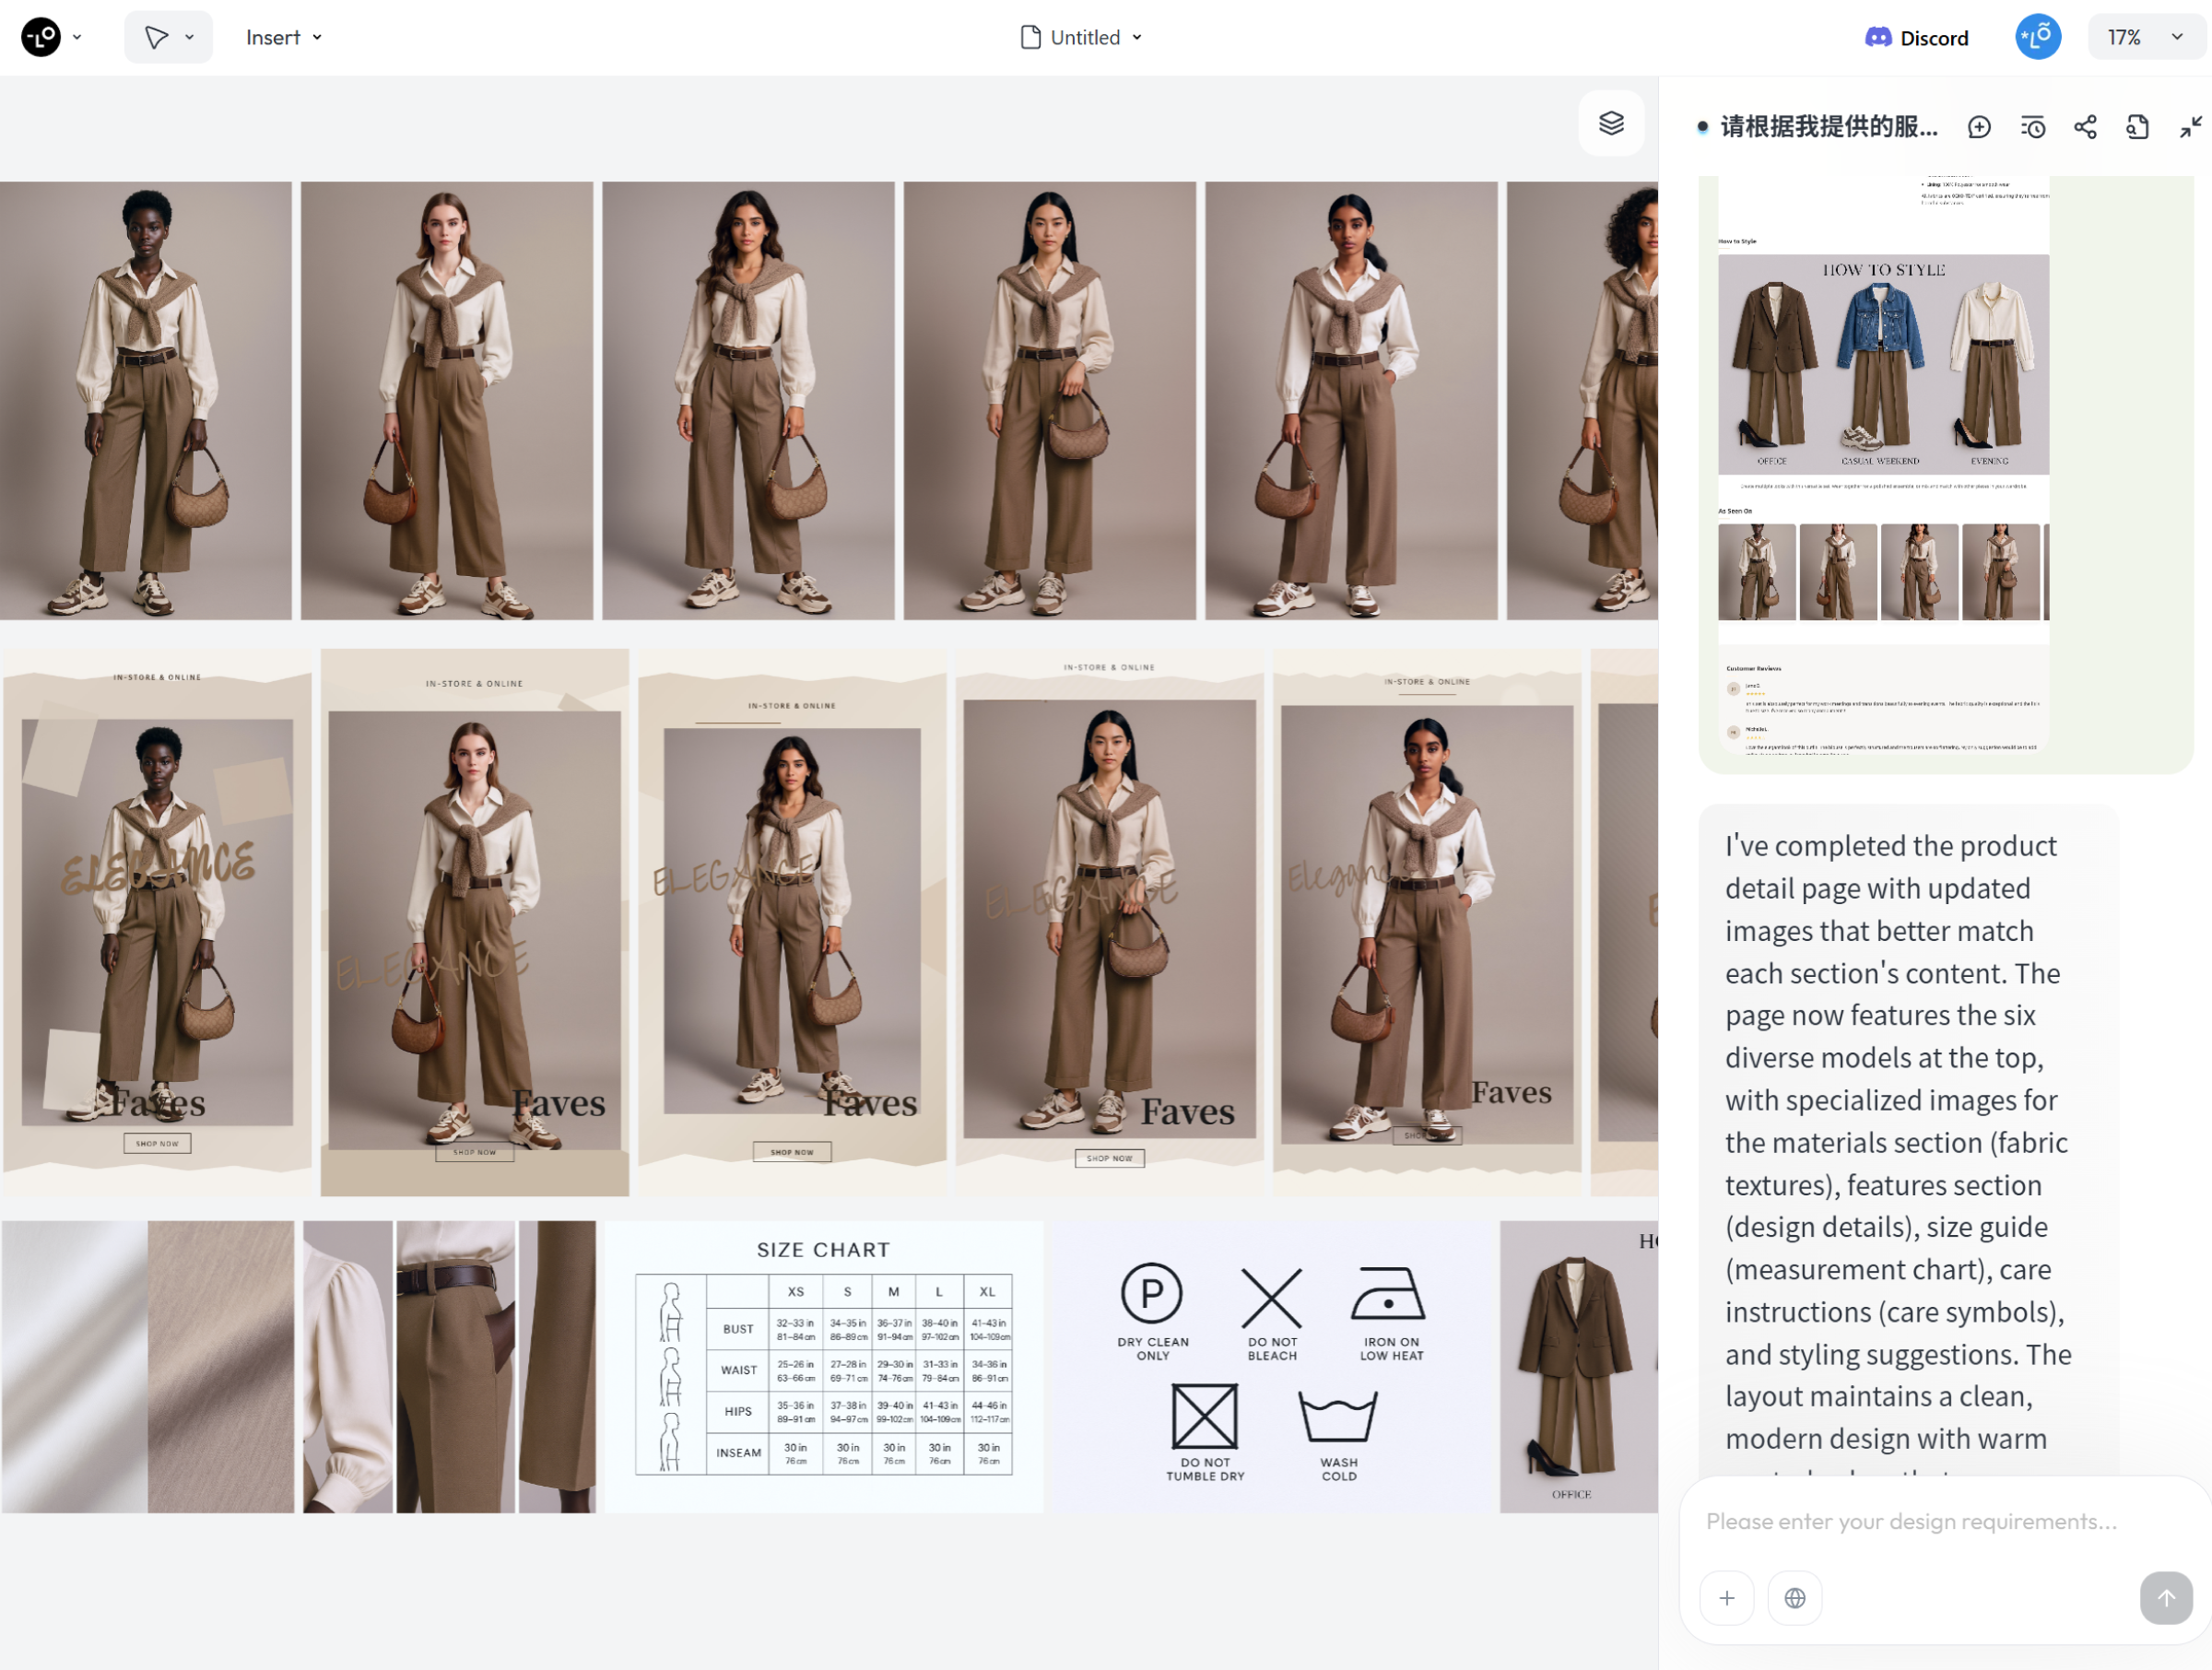Click the plus attachment icon below input

[1727, 1597]
